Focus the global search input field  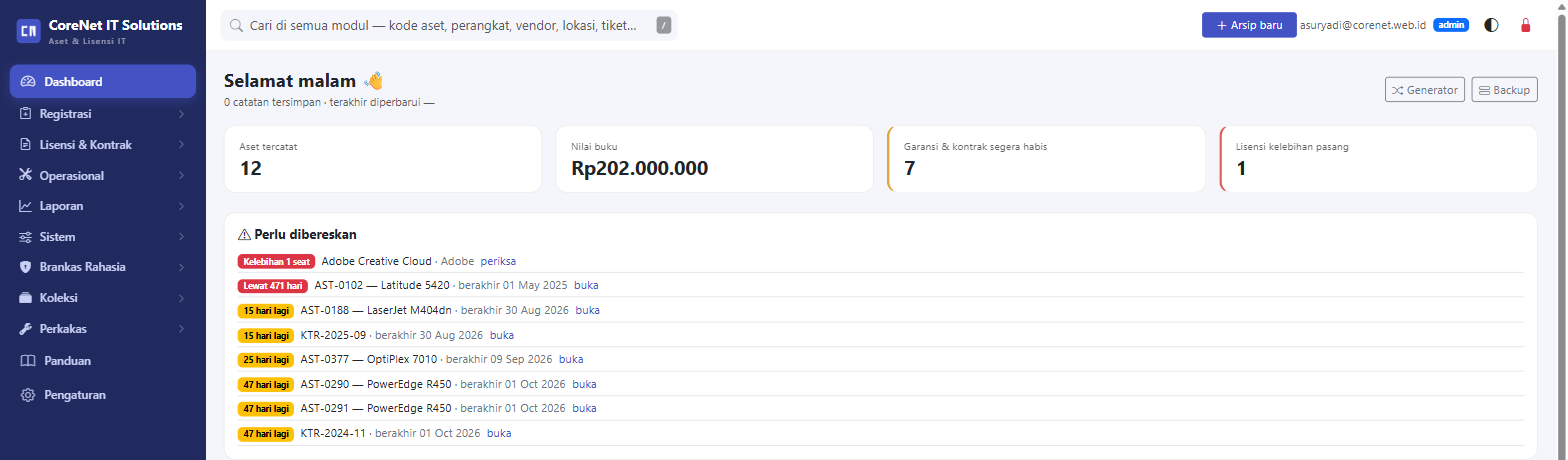pyautogui.click(x=449, y=25)
